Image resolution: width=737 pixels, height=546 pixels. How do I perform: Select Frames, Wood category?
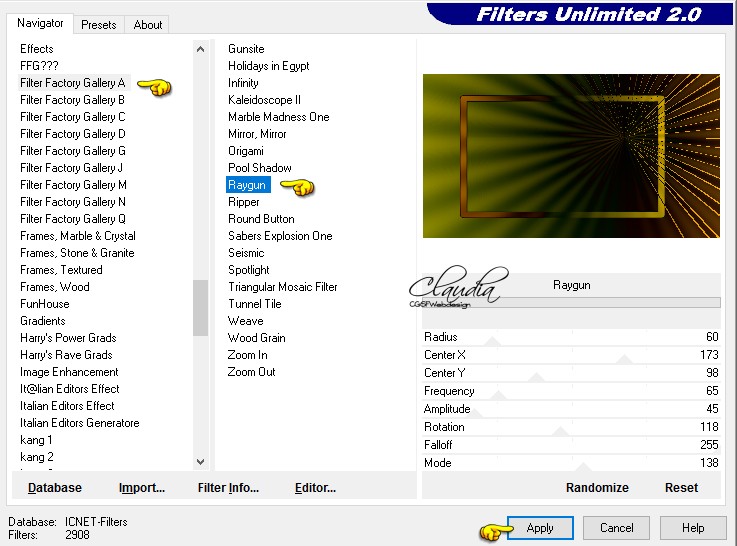tap(55, 287)
